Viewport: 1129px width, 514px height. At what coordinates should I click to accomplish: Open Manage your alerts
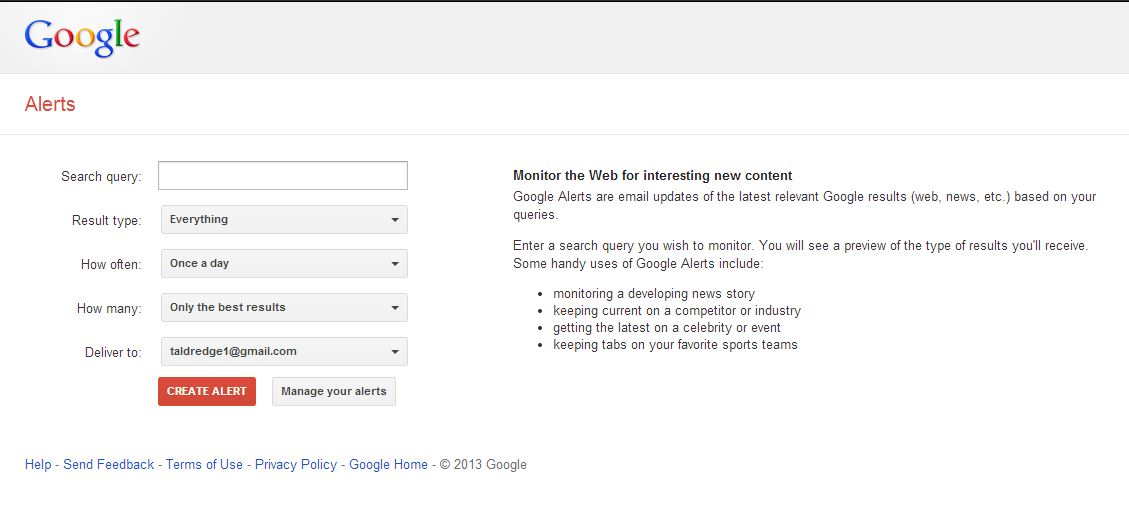pyautogui.click(x=333, y=392)
